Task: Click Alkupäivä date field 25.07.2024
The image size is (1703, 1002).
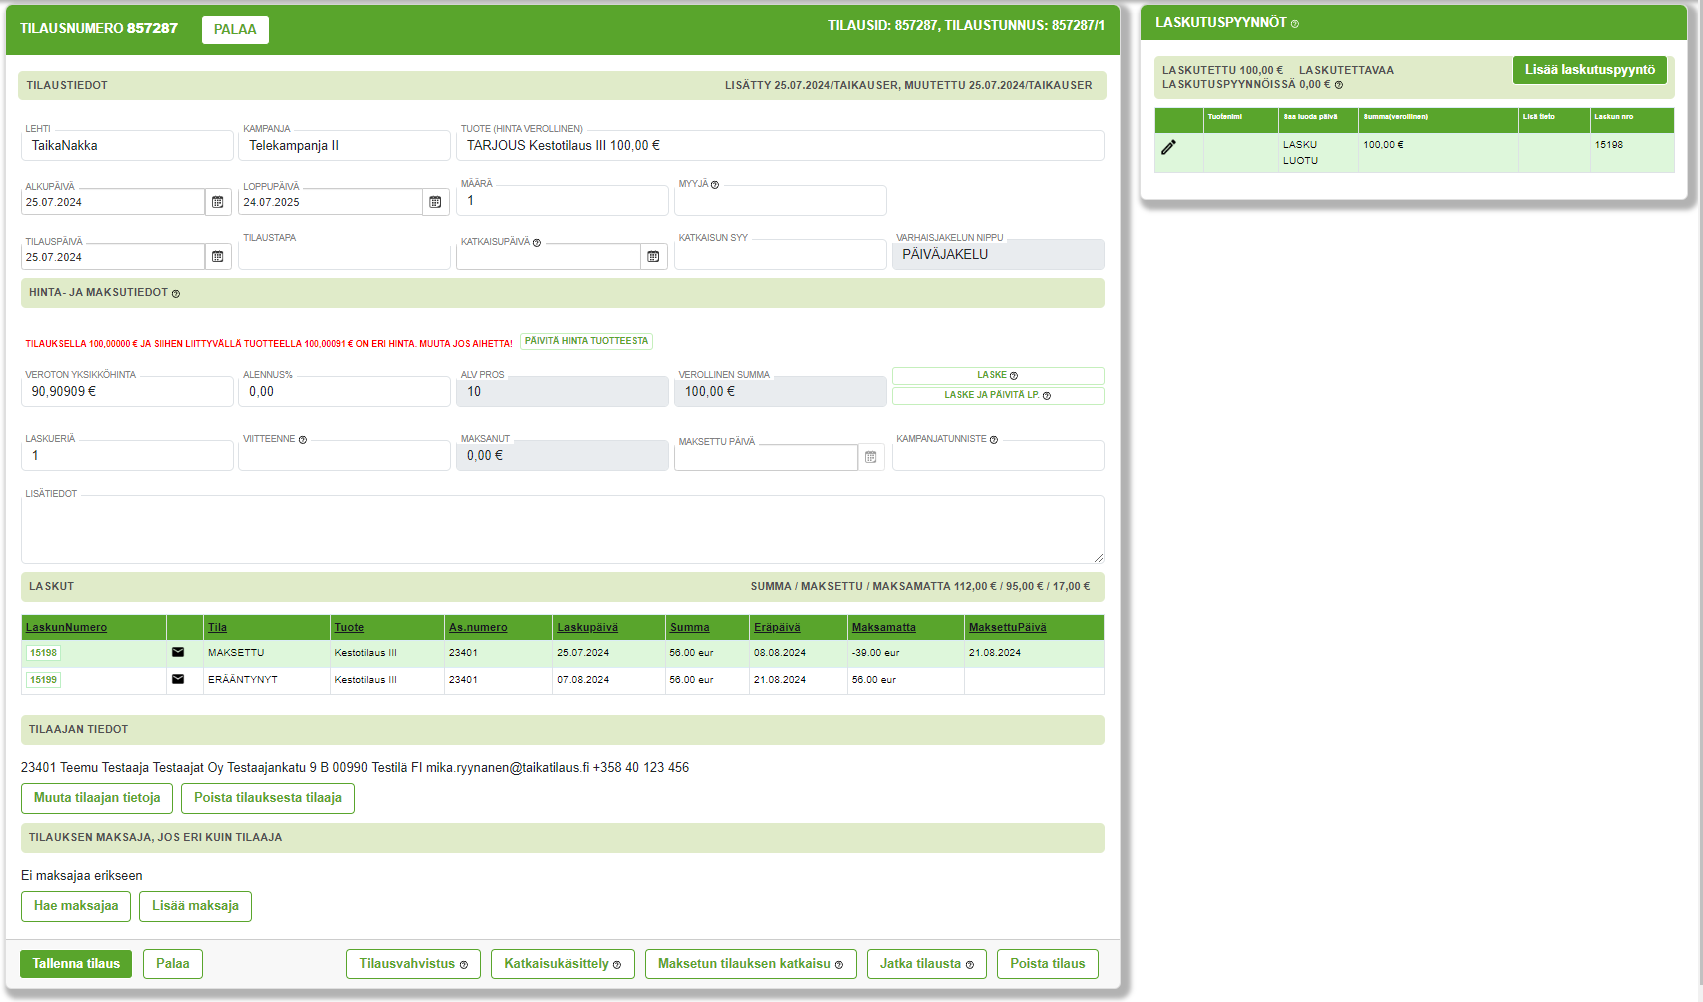Action: (x=112, y=202)
